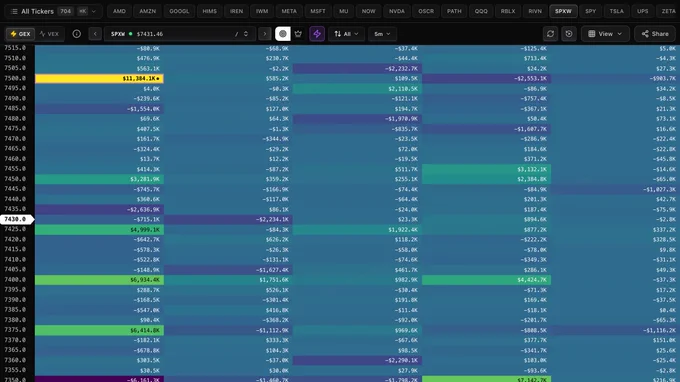
Task: Toggle the purple lightning bolt button
Action: pos(317,34)
